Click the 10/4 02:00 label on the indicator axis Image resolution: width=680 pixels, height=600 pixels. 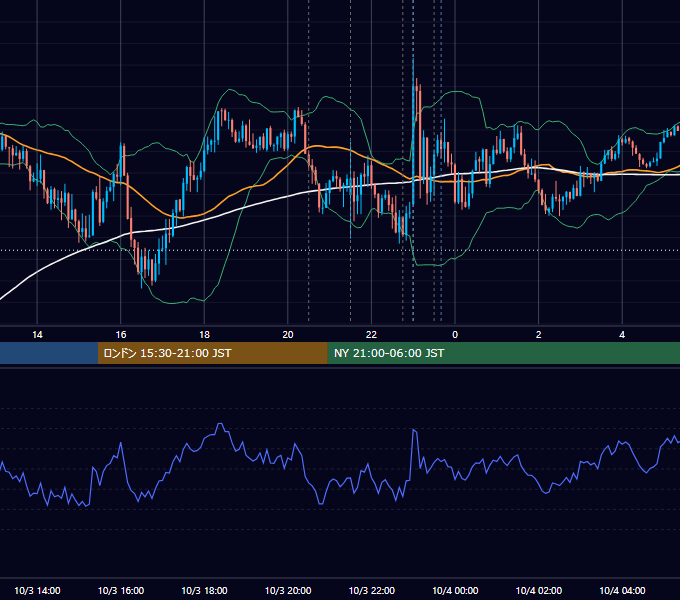tap(539, 590)
